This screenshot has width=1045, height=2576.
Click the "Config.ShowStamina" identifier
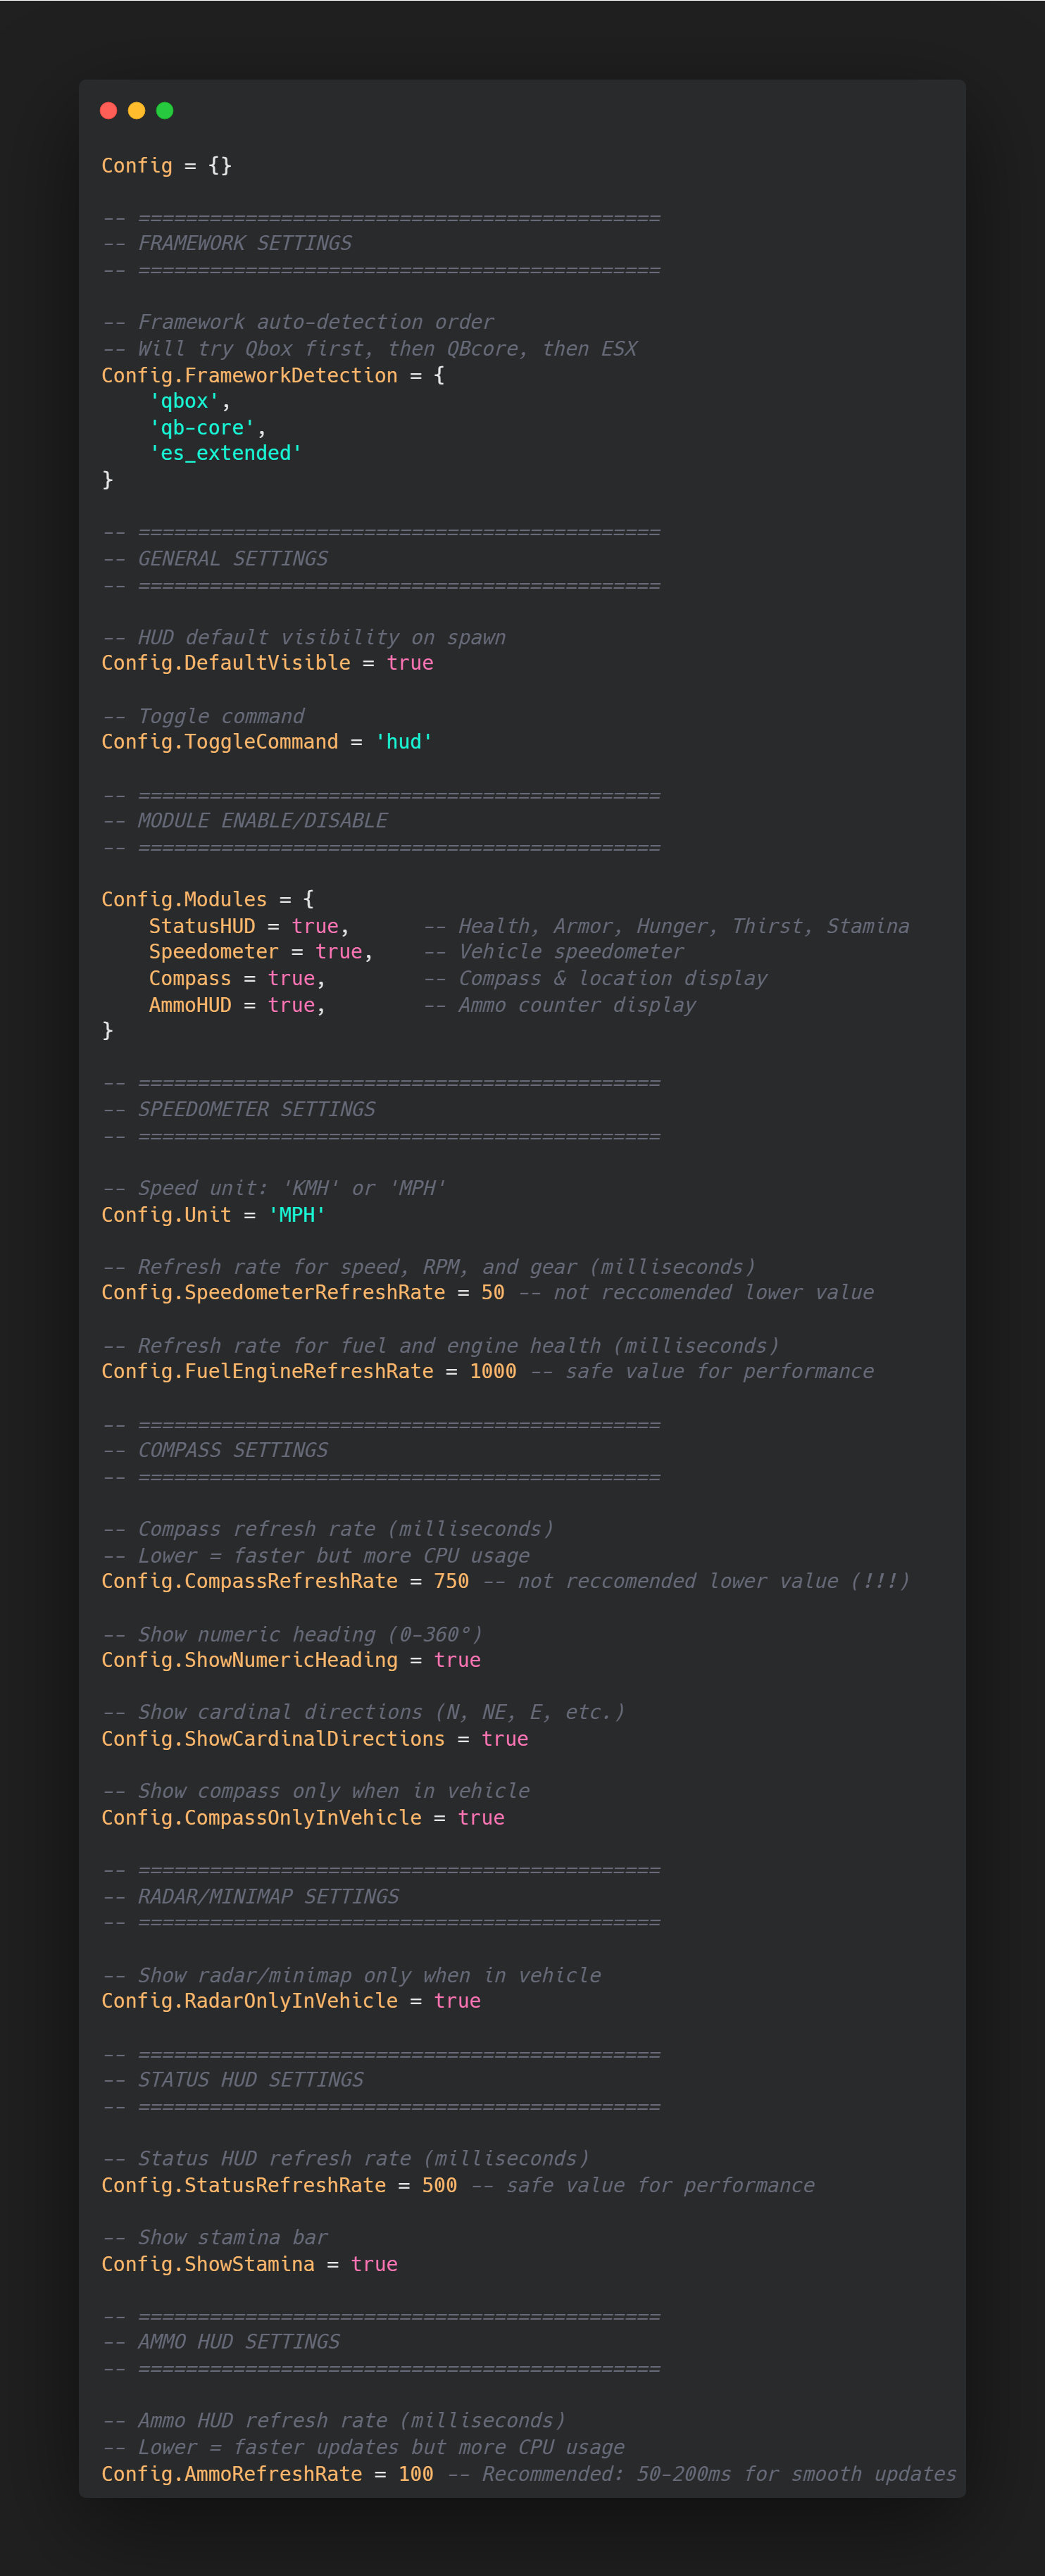208,2264
